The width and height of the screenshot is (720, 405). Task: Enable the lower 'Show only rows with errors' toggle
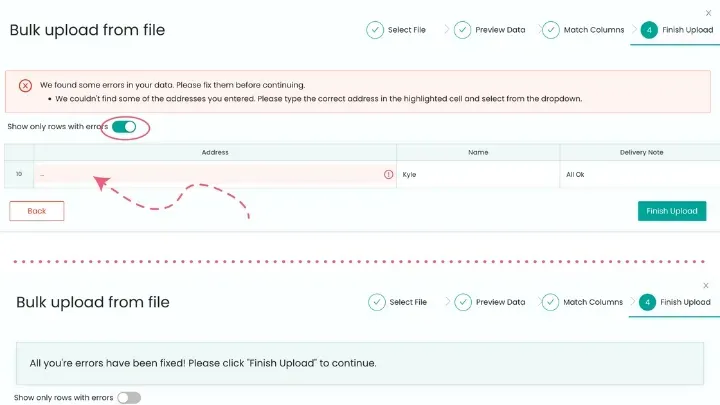(129, 398)
